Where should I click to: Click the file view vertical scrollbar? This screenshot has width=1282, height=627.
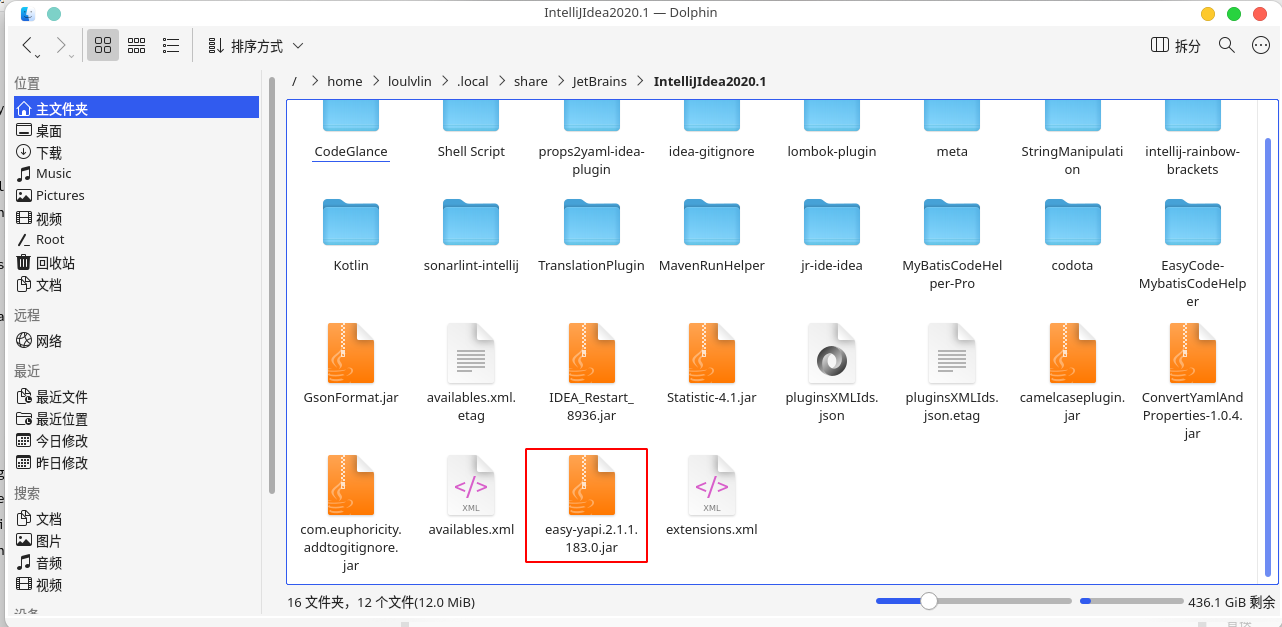point(1268,357)
